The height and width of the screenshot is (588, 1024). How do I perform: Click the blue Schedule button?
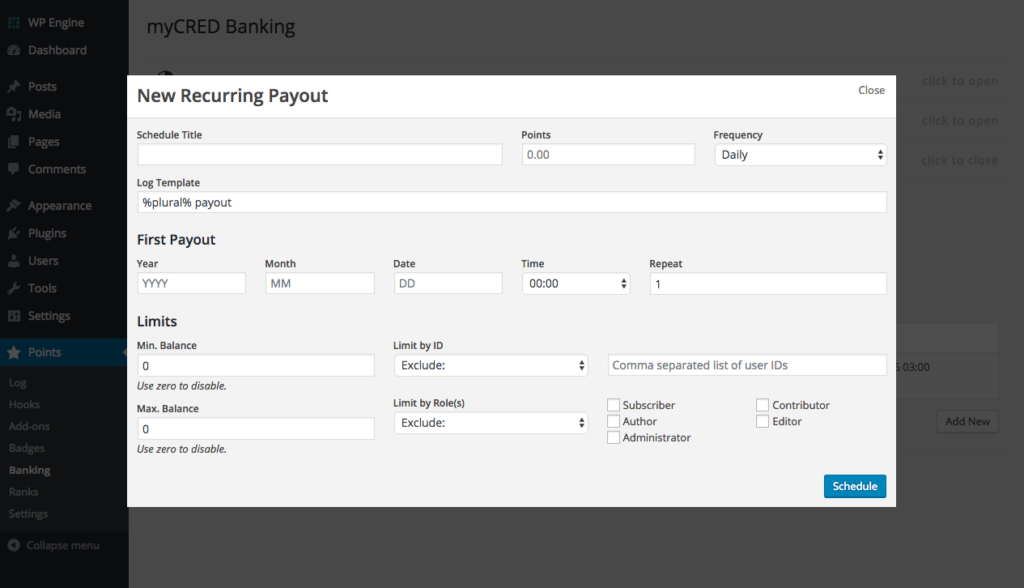[x=854, y=486]
